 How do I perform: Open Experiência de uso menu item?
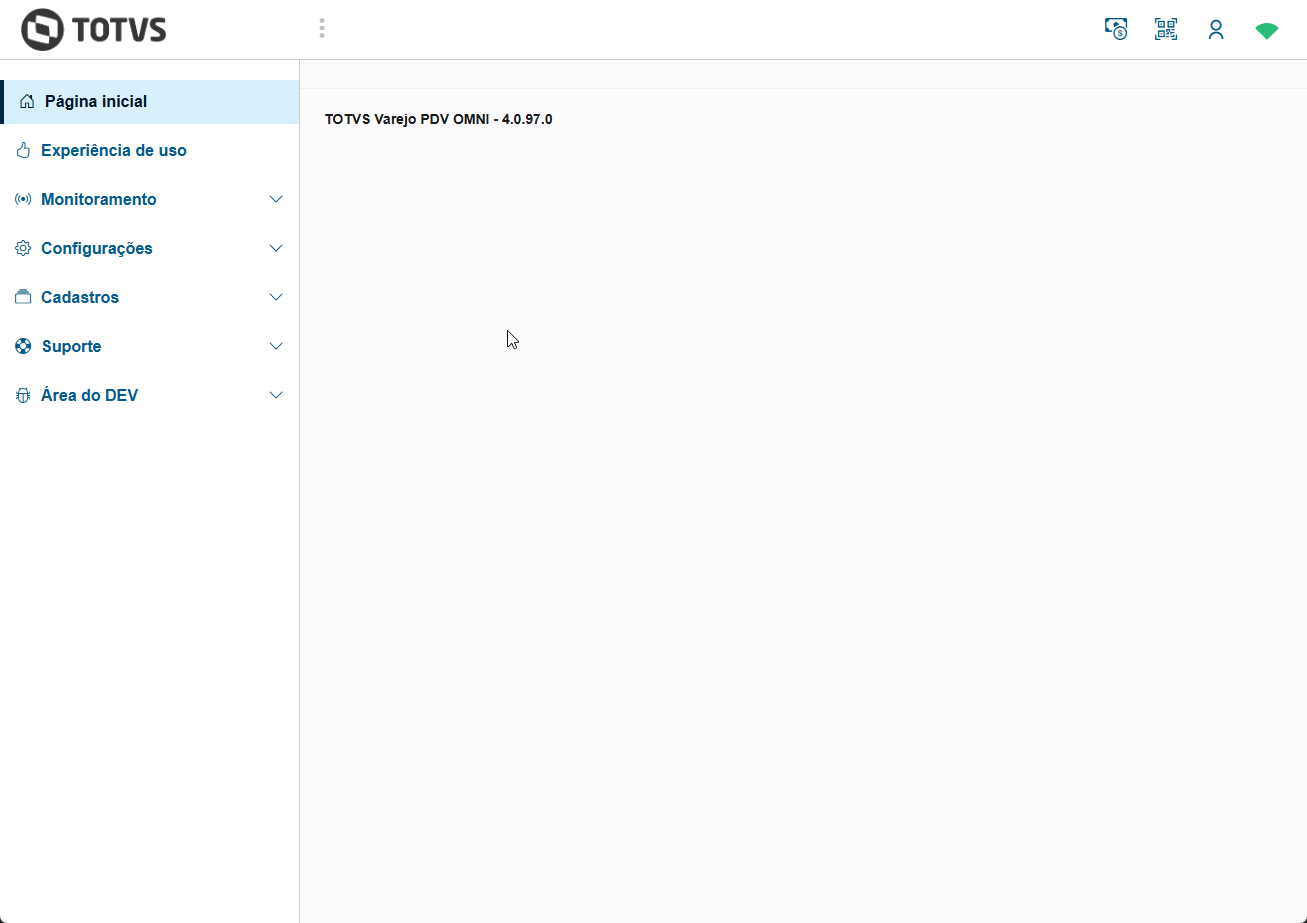150,150
